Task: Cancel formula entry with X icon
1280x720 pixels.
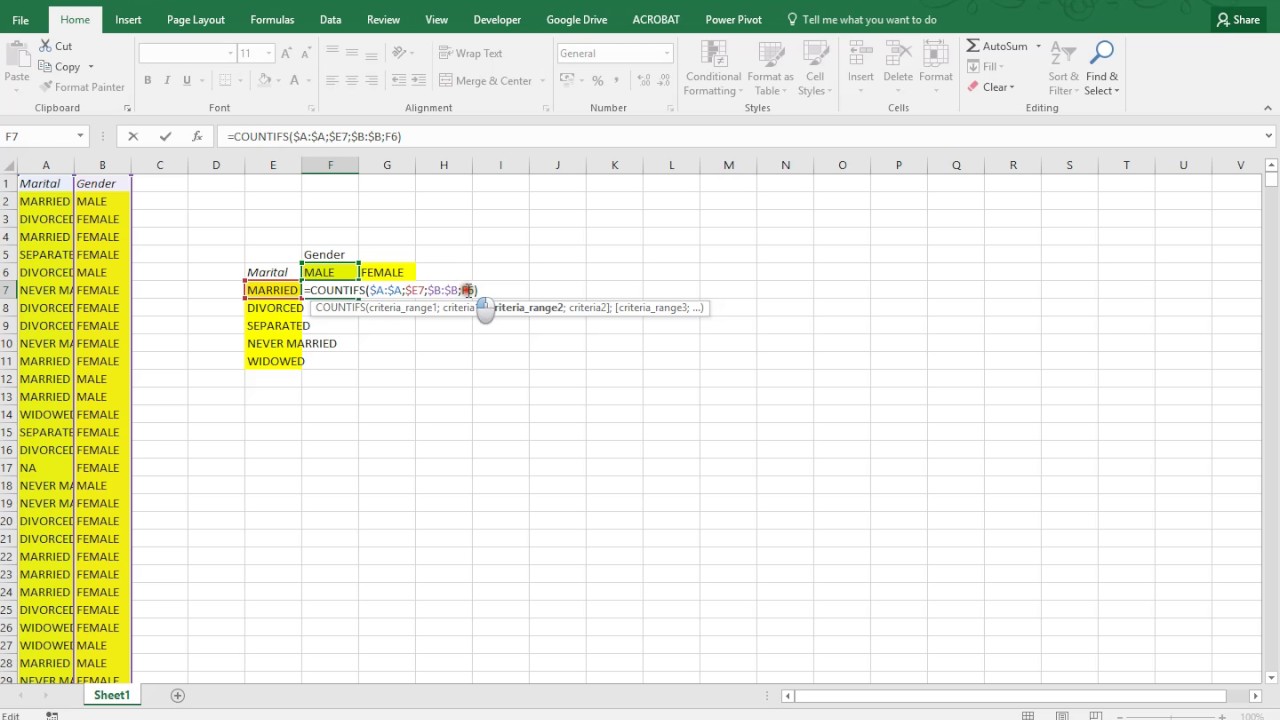Action: [x=133, y=136]
